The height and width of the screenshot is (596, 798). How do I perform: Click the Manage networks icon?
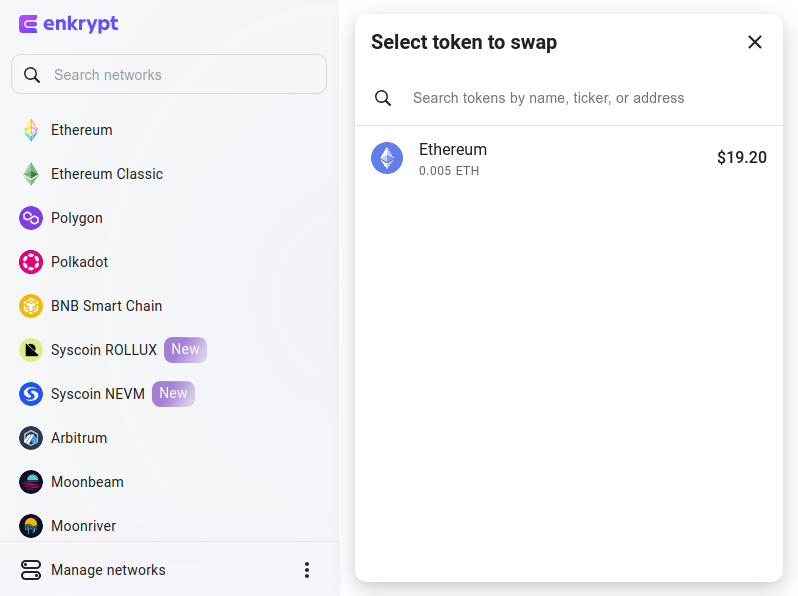(x=31, y=570)
